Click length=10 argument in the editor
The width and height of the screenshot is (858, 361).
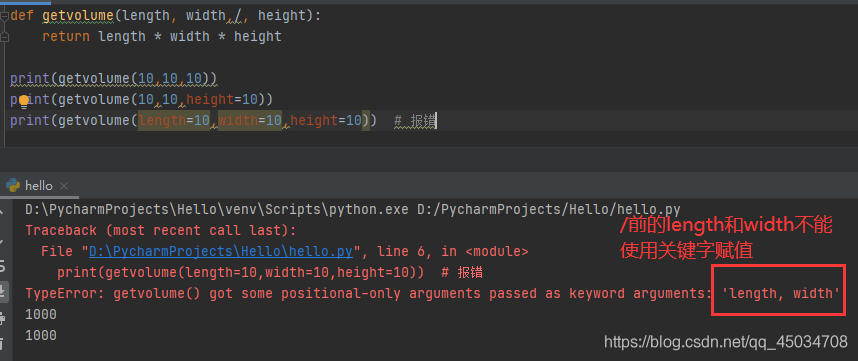(174, 120)
